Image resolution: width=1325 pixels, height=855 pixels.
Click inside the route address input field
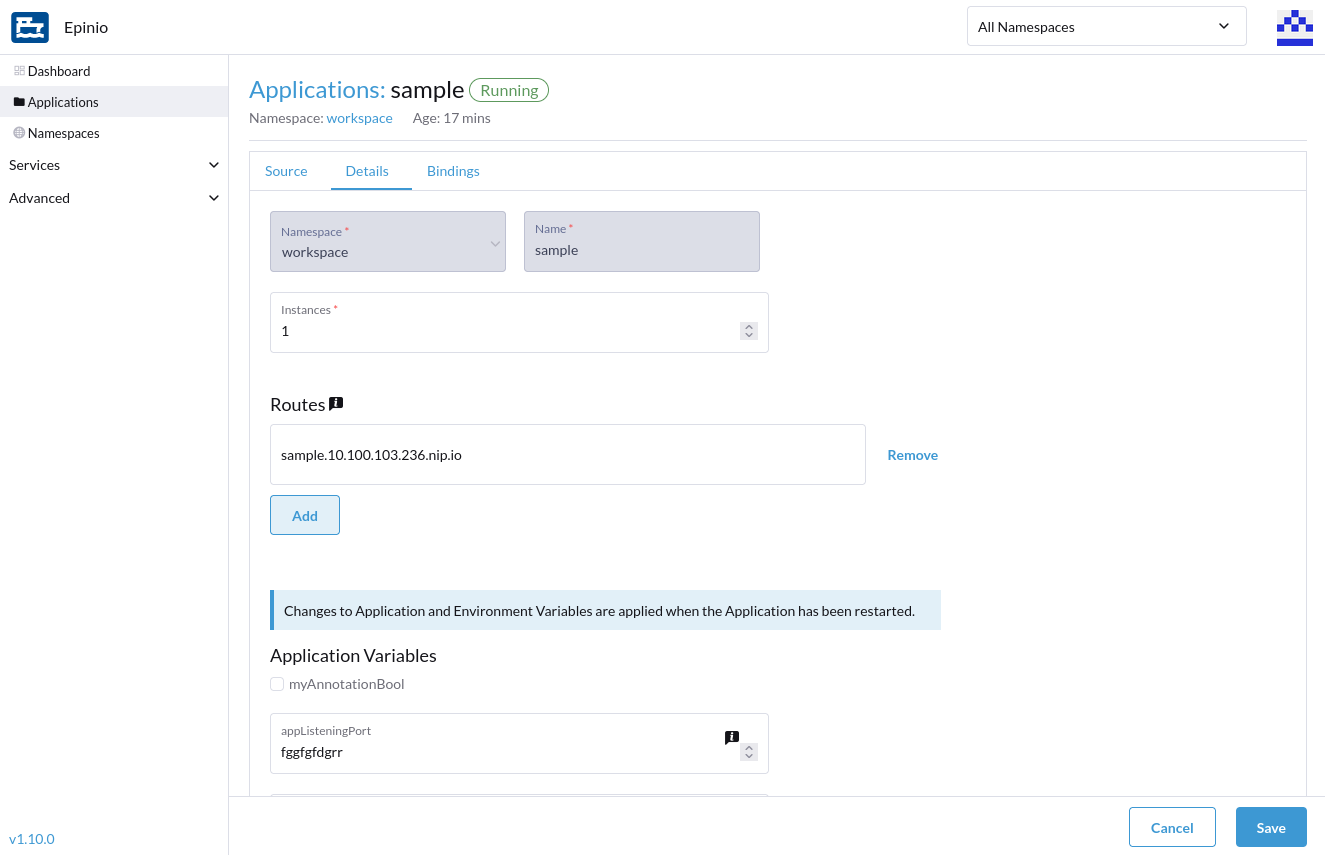[567, 454]
